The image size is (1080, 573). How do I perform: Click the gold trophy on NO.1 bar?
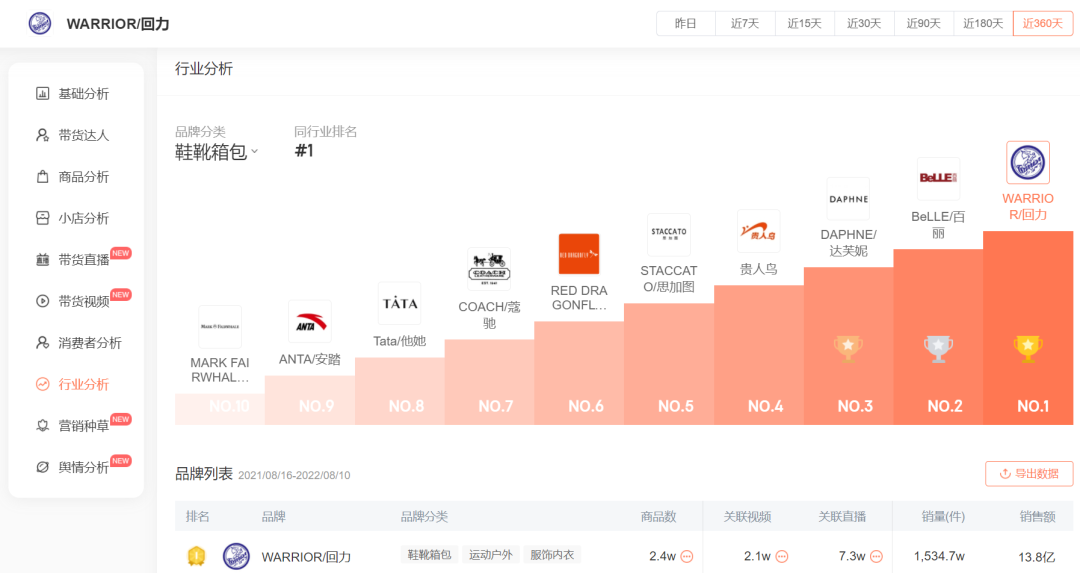click(1028, 348)
